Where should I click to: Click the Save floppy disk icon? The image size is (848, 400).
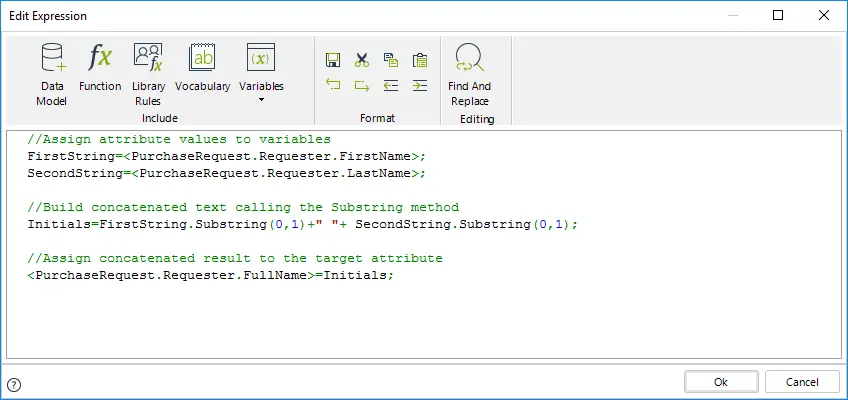pyautogui.click(x=333, y=60)
